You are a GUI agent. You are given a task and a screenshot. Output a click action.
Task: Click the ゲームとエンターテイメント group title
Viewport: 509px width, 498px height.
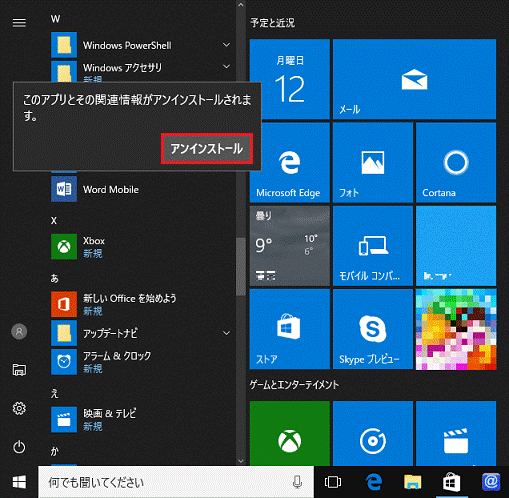click(294, 385)
